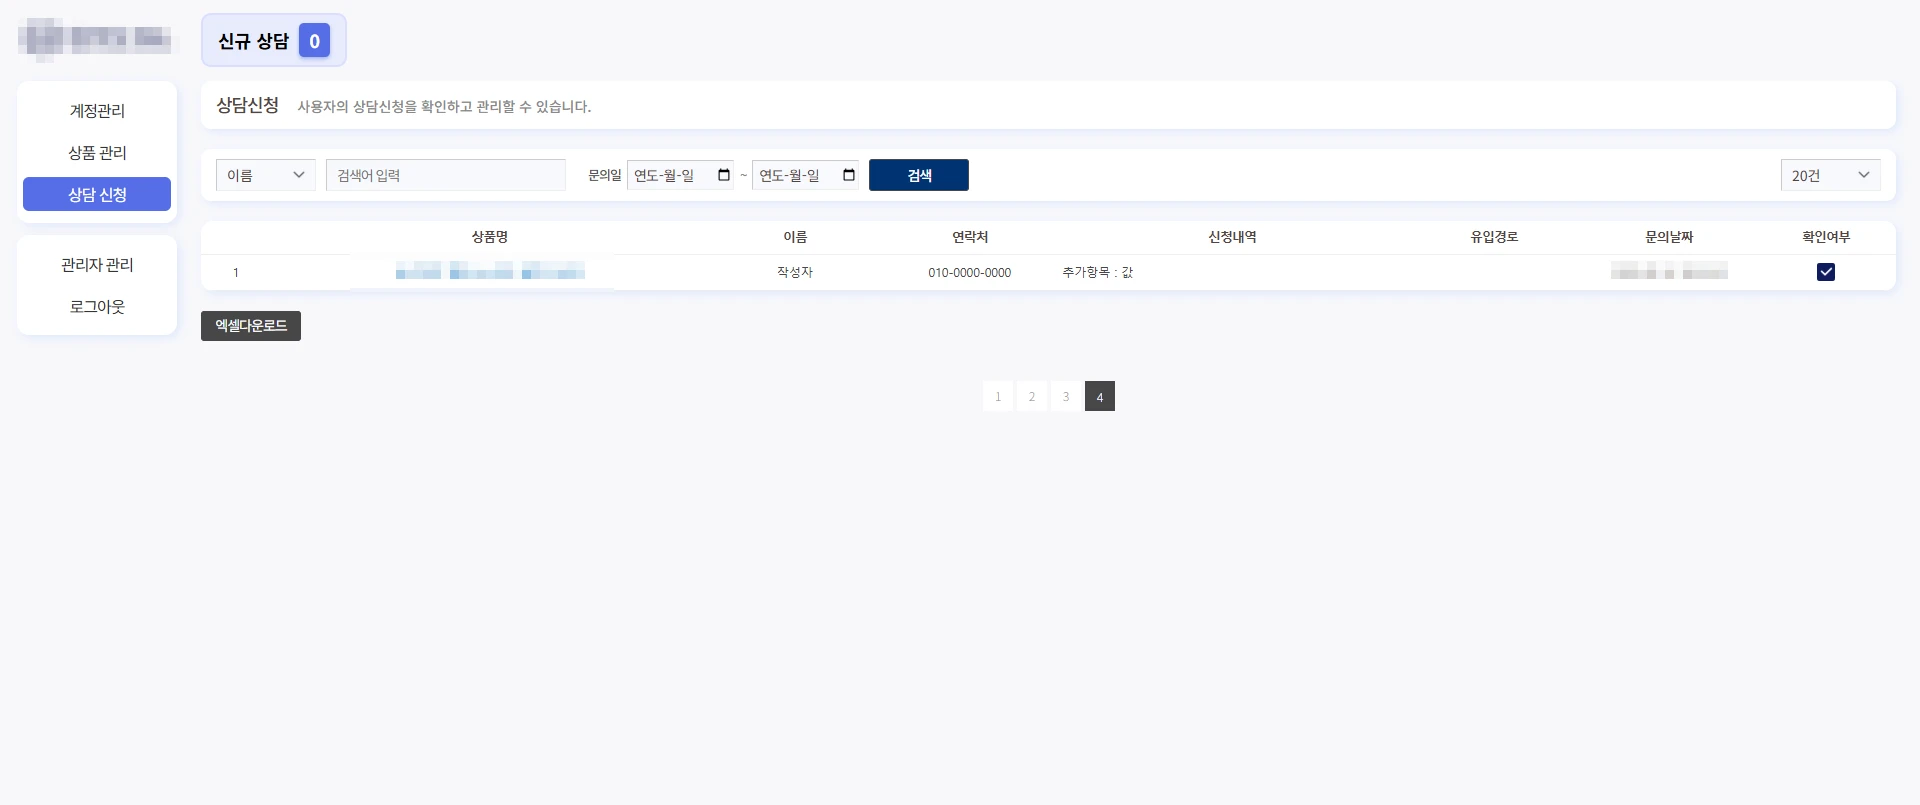Click the 엑셀다운로드 button
Image resolution: width=1920 pixels, height=805 pixels.
tap(251, 326)
